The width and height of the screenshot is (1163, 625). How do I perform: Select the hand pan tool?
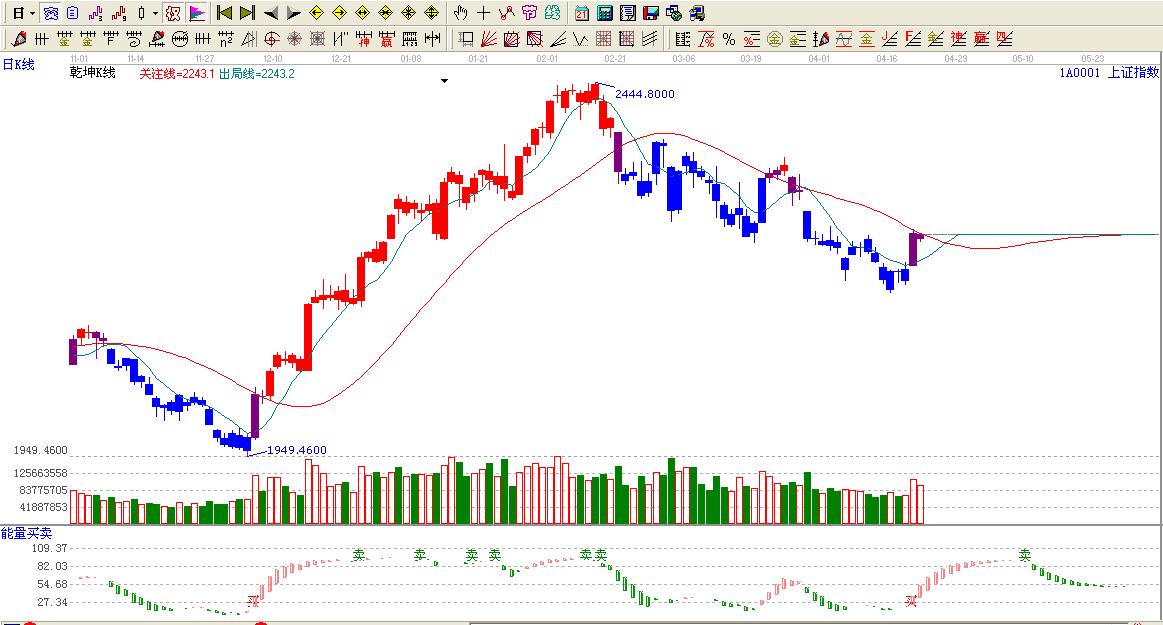(460, 13)
